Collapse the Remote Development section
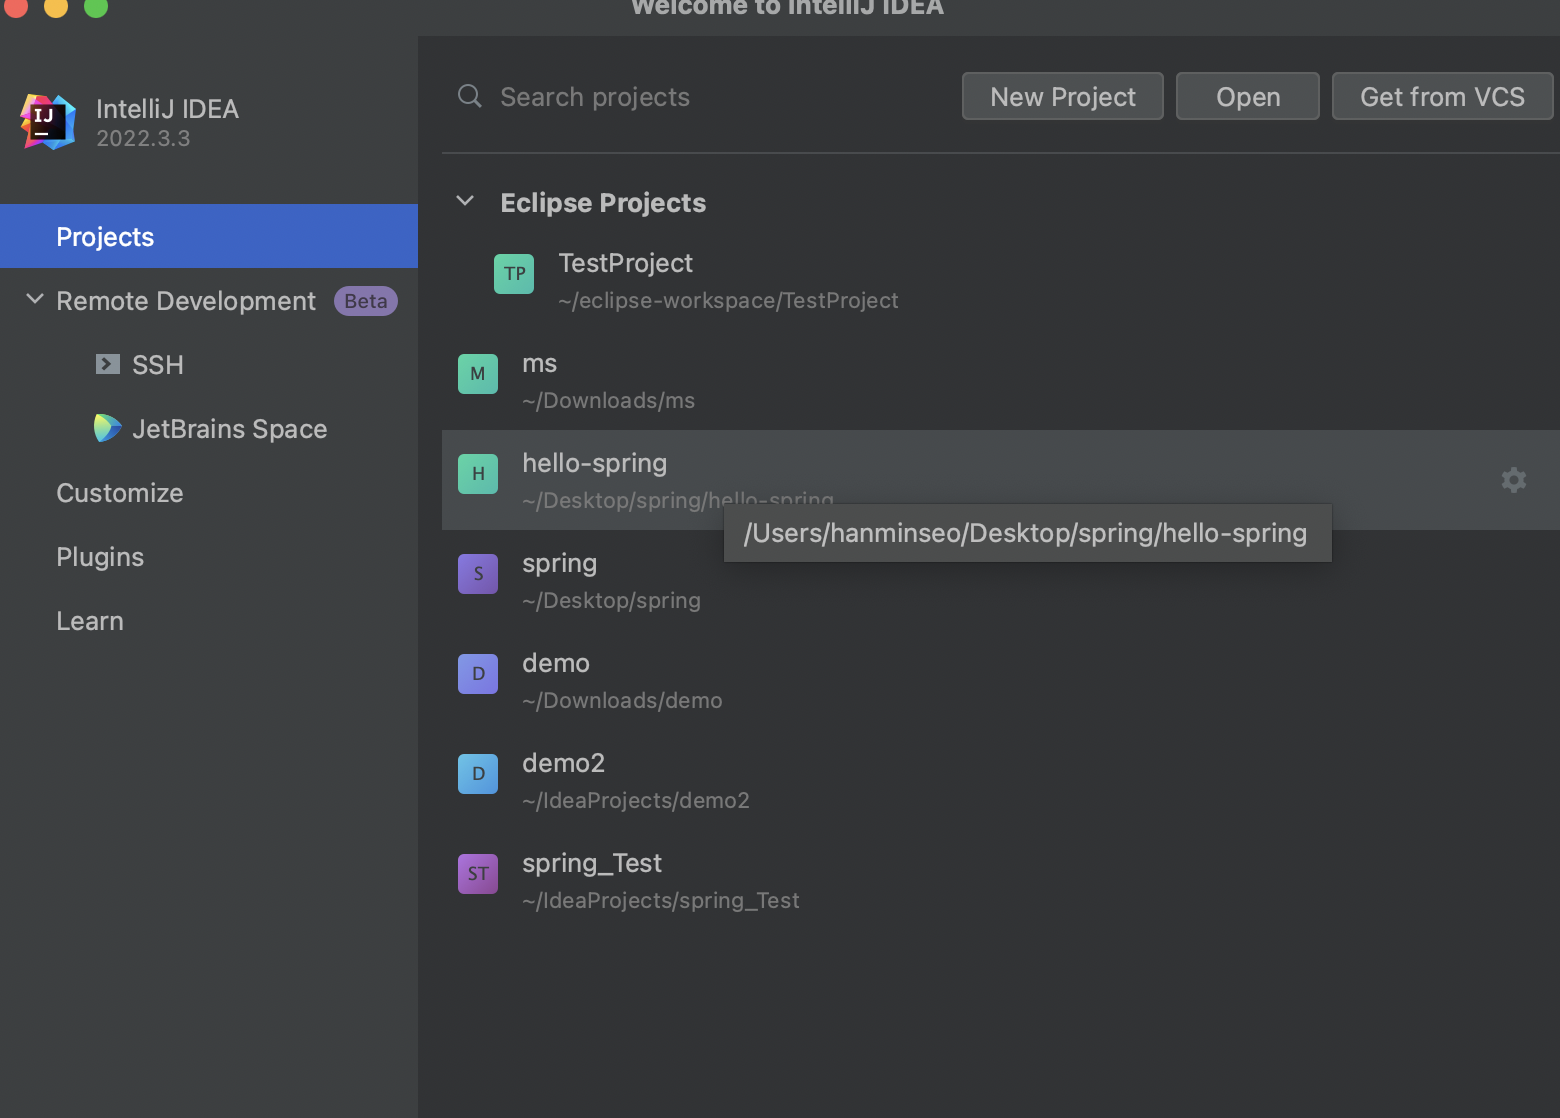The height and width of the screenshot is (1118, 1560). coord(35,299)
